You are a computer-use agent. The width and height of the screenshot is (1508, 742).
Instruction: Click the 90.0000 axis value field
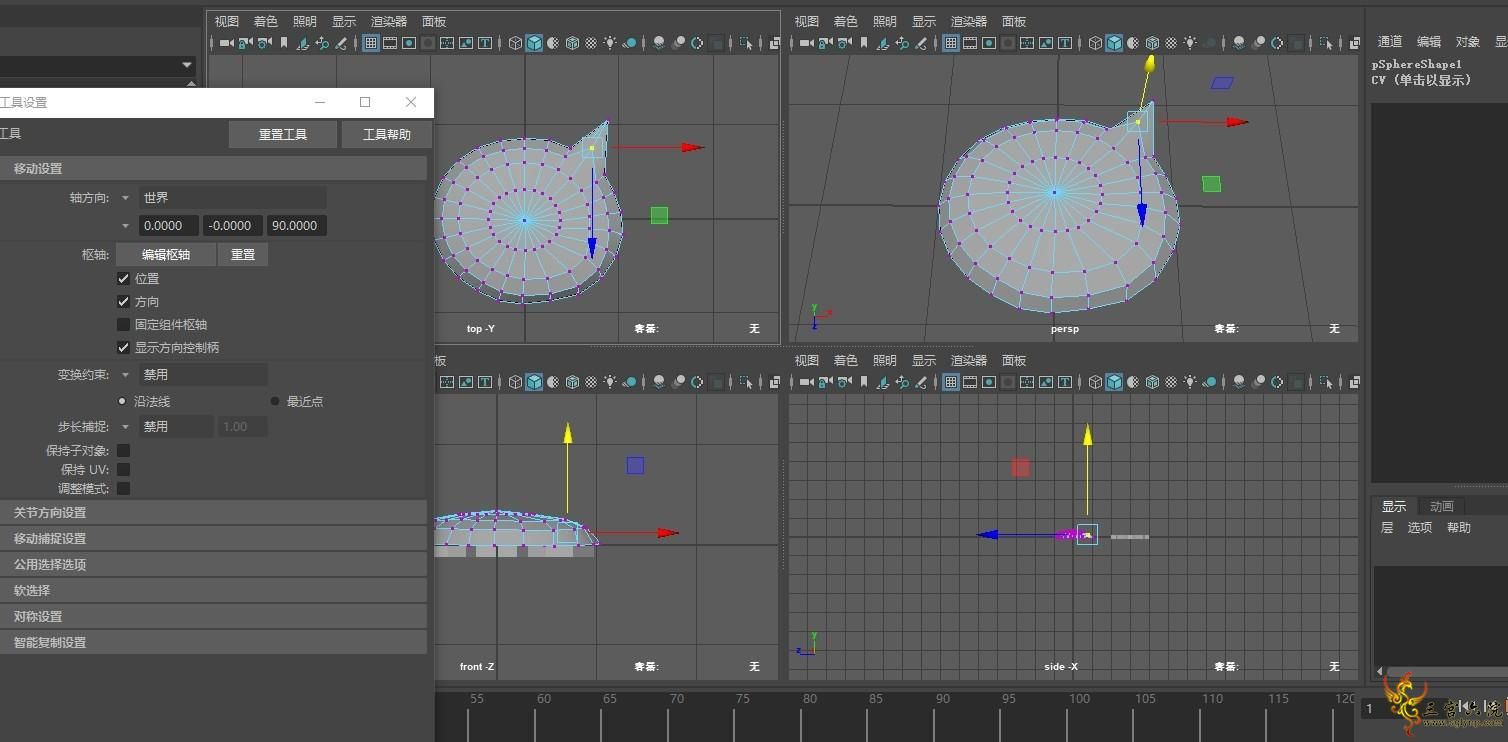click(x=297, y=225)
